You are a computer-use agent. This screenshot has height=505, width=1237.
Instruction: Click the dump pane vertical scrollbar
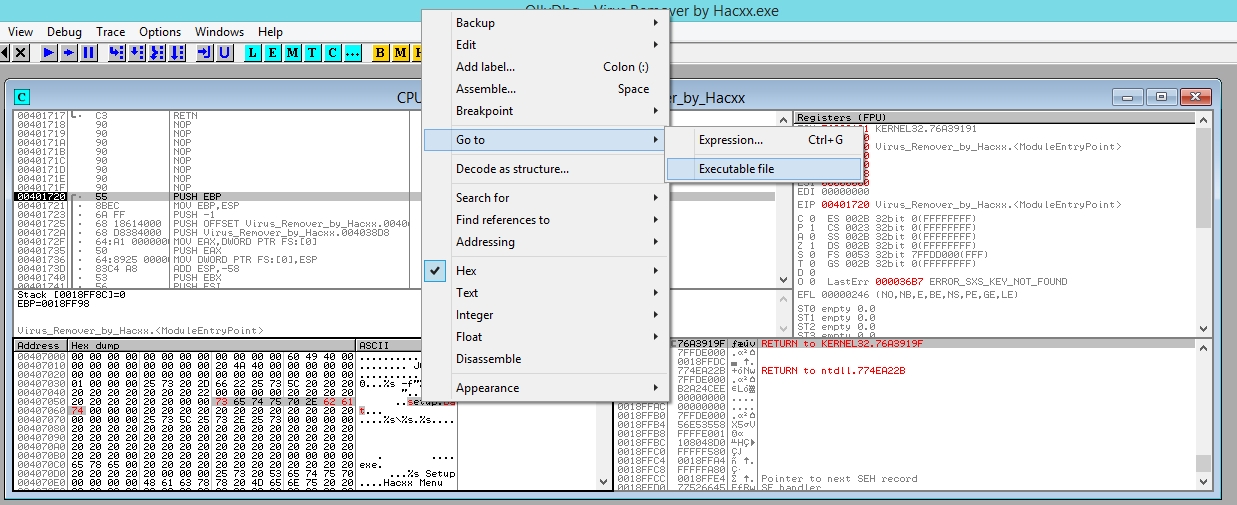[x=601, y=415]
